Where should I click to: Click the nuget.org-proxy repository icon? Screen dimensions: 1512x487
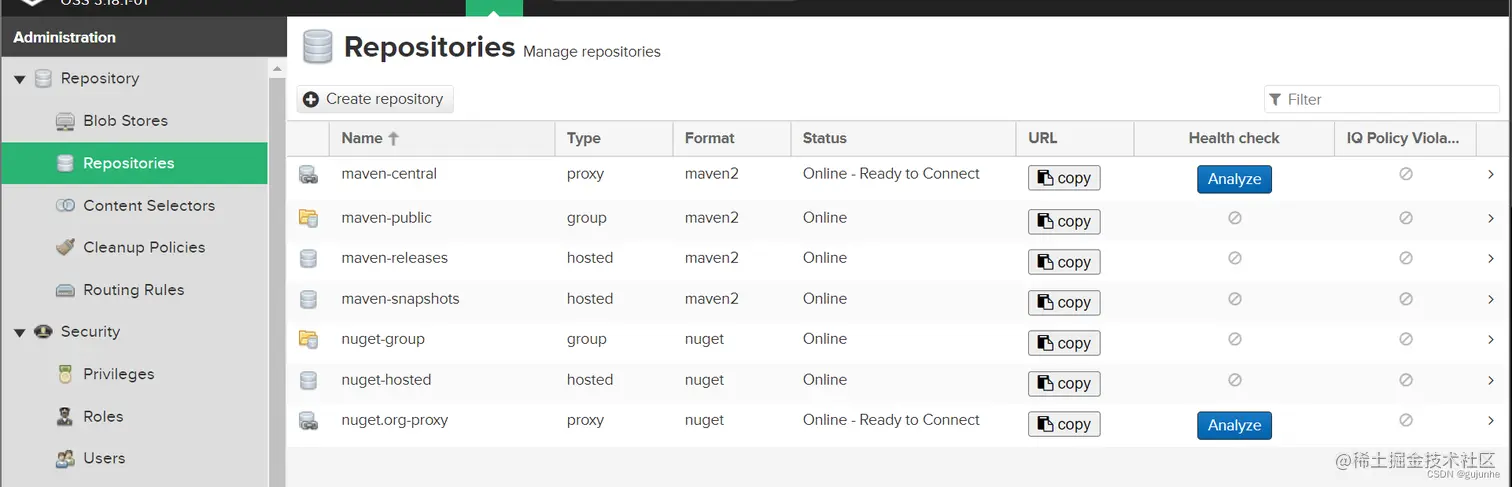coord(308,421)
